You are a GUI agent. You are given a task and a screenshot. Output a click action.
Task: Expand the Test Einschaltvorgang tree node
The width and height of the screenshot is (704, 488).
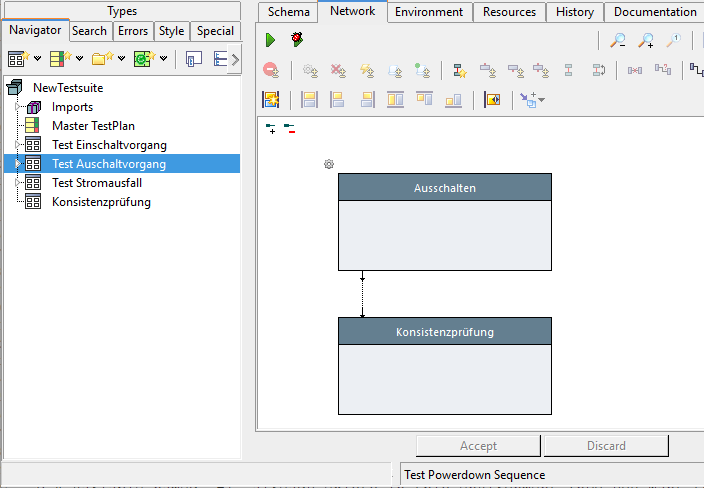click(18, 145)
